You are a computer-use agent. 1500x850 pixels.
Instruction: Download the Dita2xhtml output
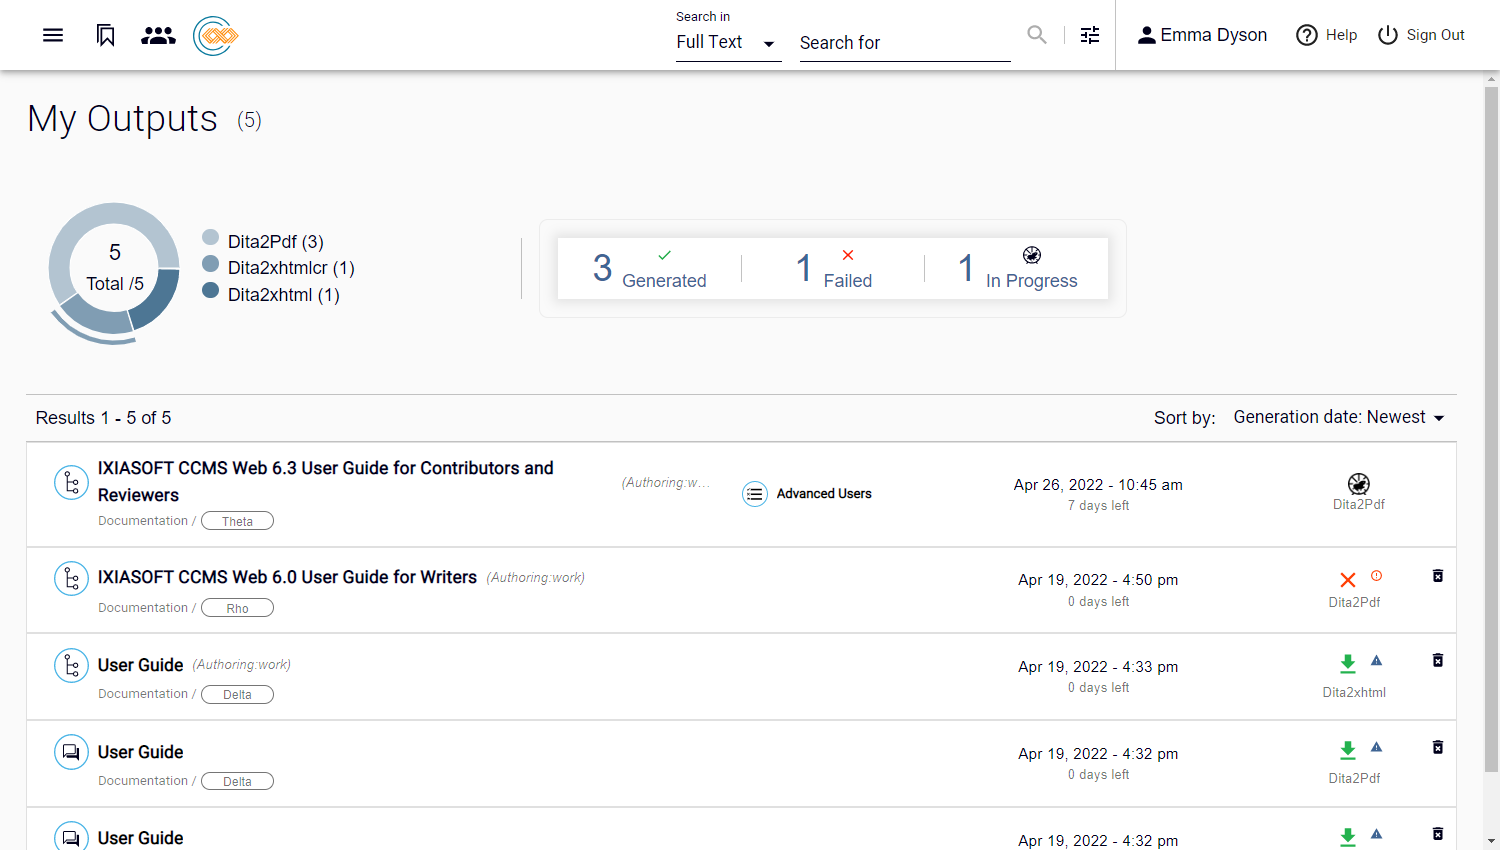point(1348,664)
